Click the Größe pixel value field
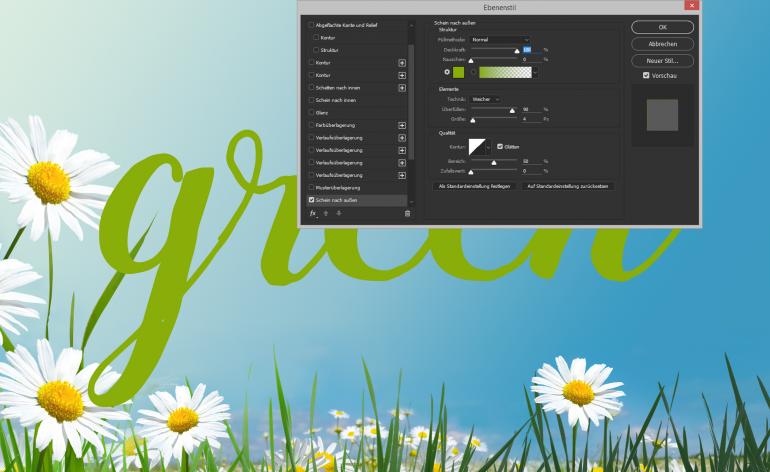The image size is (770, 472). (x=531, y=119)
